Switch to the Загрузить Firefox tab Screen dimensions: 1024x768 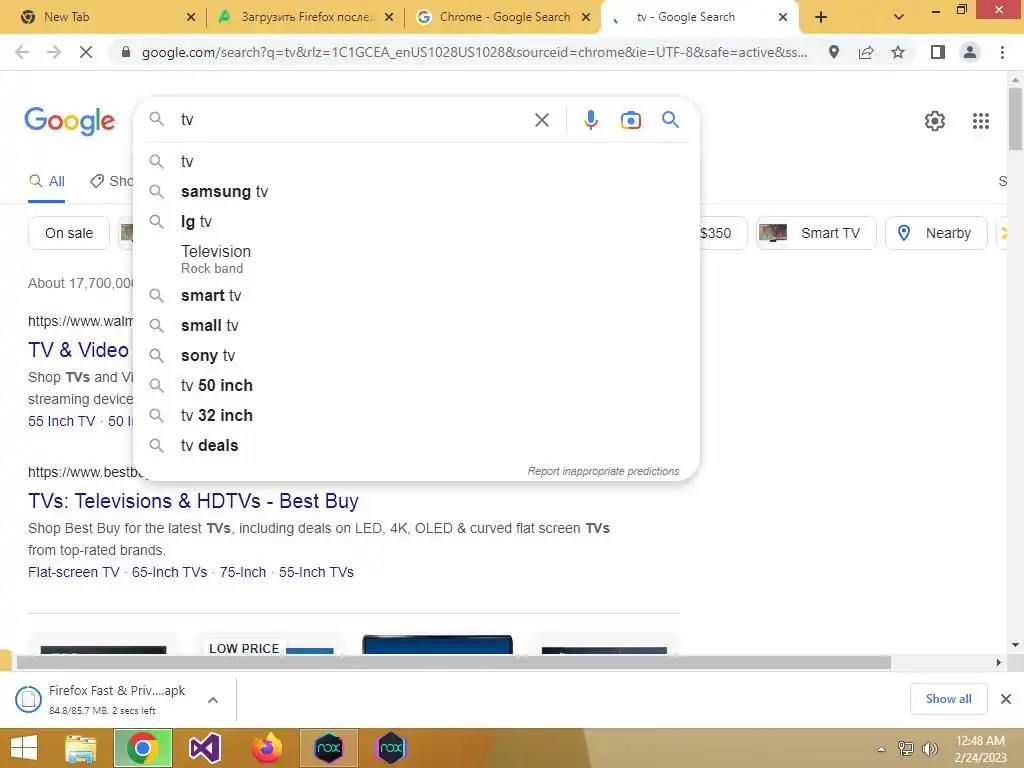(307, 17)
